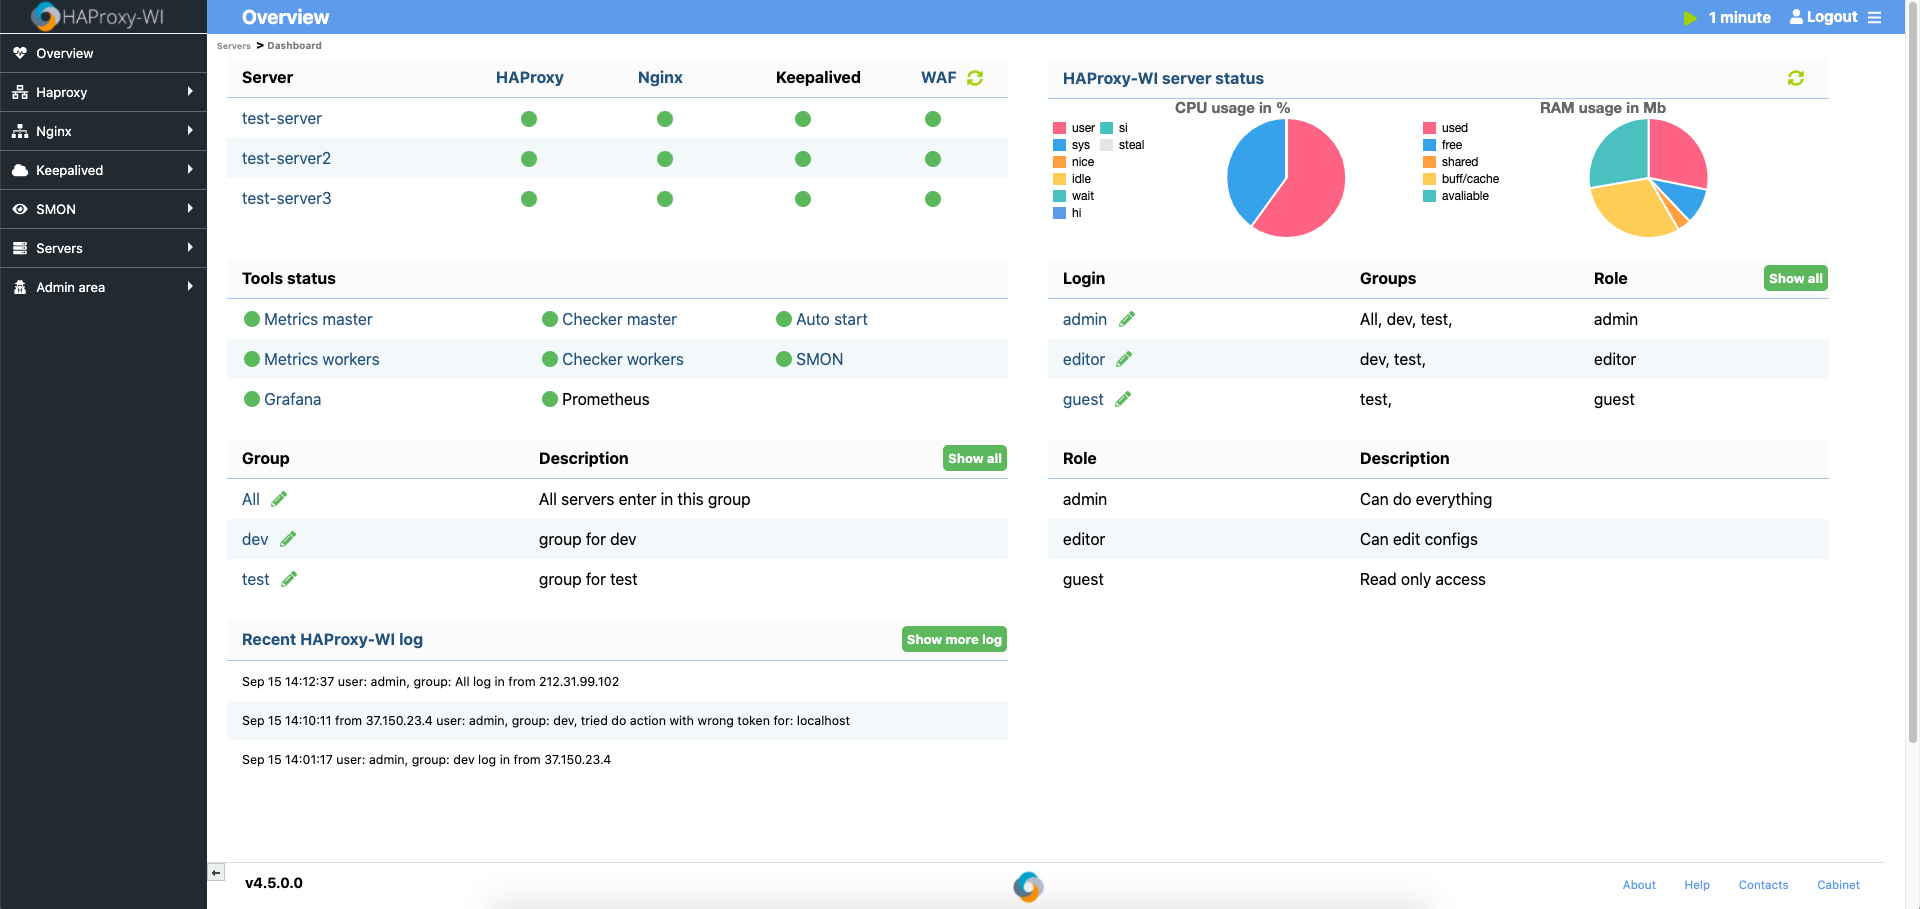Toggle the 'avaliable' RAM legend entry
Screen dimensions: 1920x909
click(1456, 196)
